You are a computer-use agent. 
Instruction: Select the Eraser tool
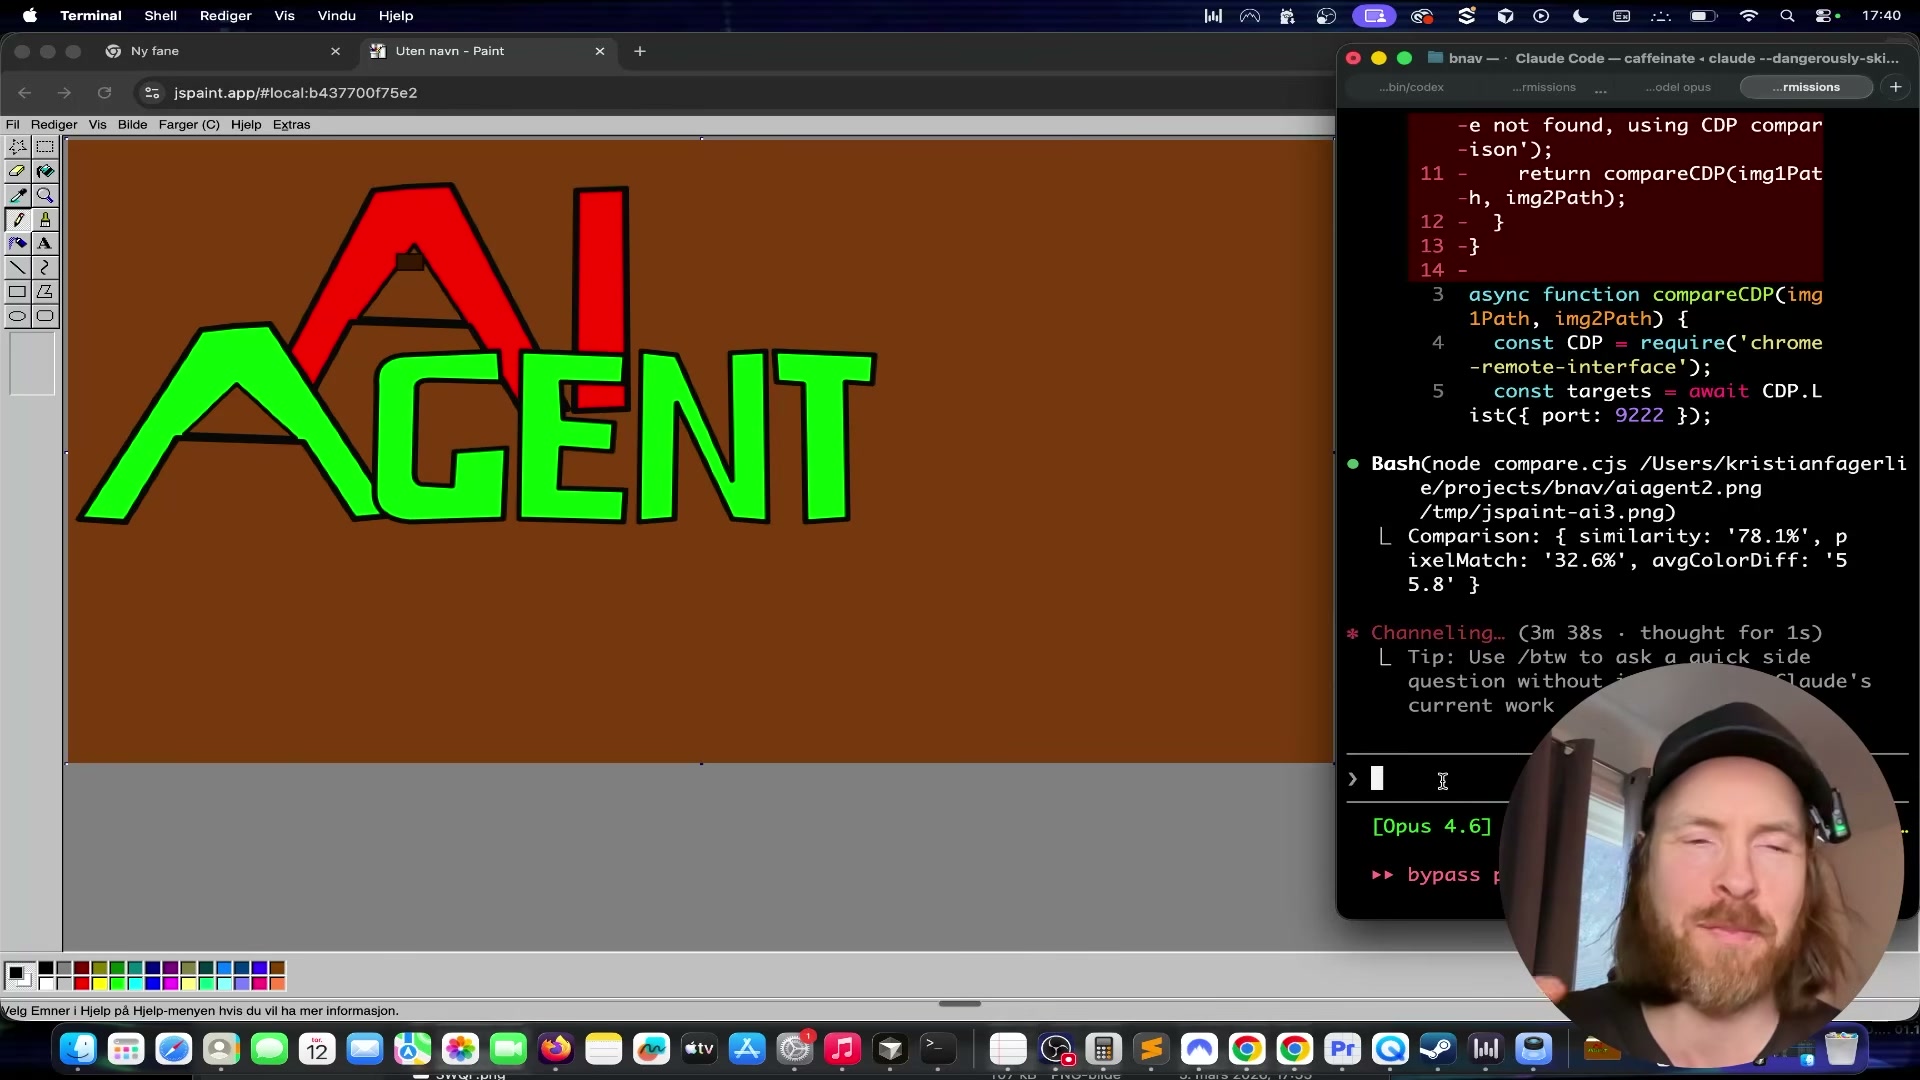click(x=18, y=171)
